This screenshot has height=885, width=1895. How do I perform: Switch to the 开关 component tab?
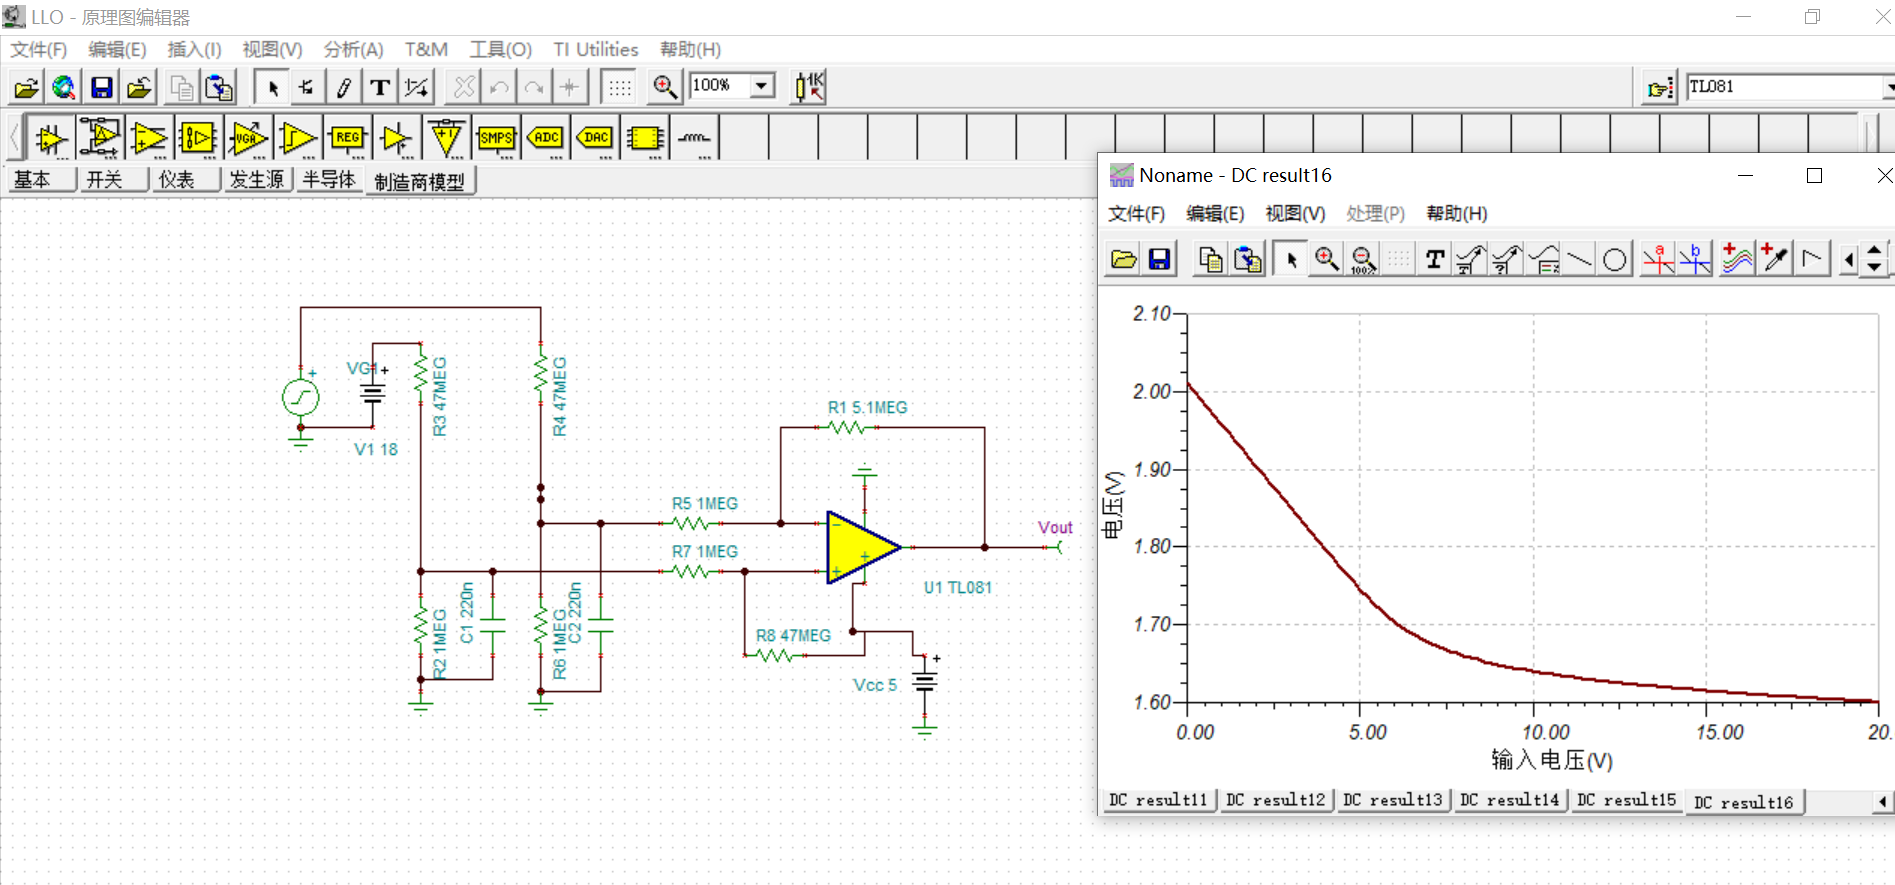pos(104,179)
